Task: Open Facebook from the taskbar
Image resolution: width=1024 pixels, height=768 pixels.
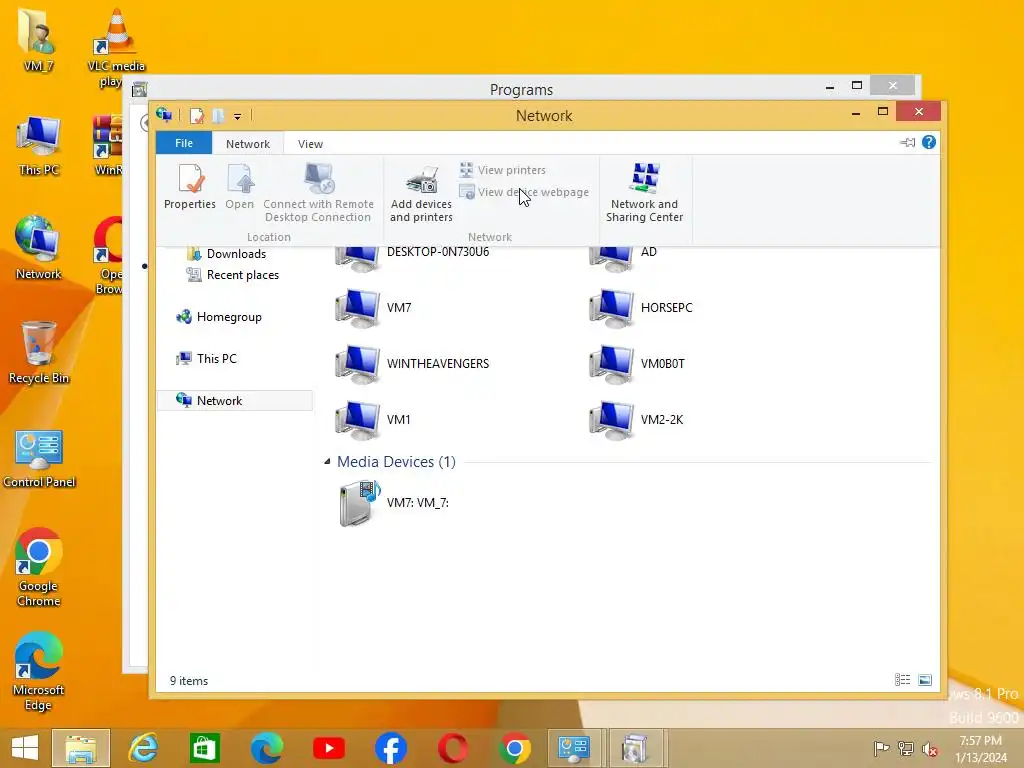Action: pos(391,748)
